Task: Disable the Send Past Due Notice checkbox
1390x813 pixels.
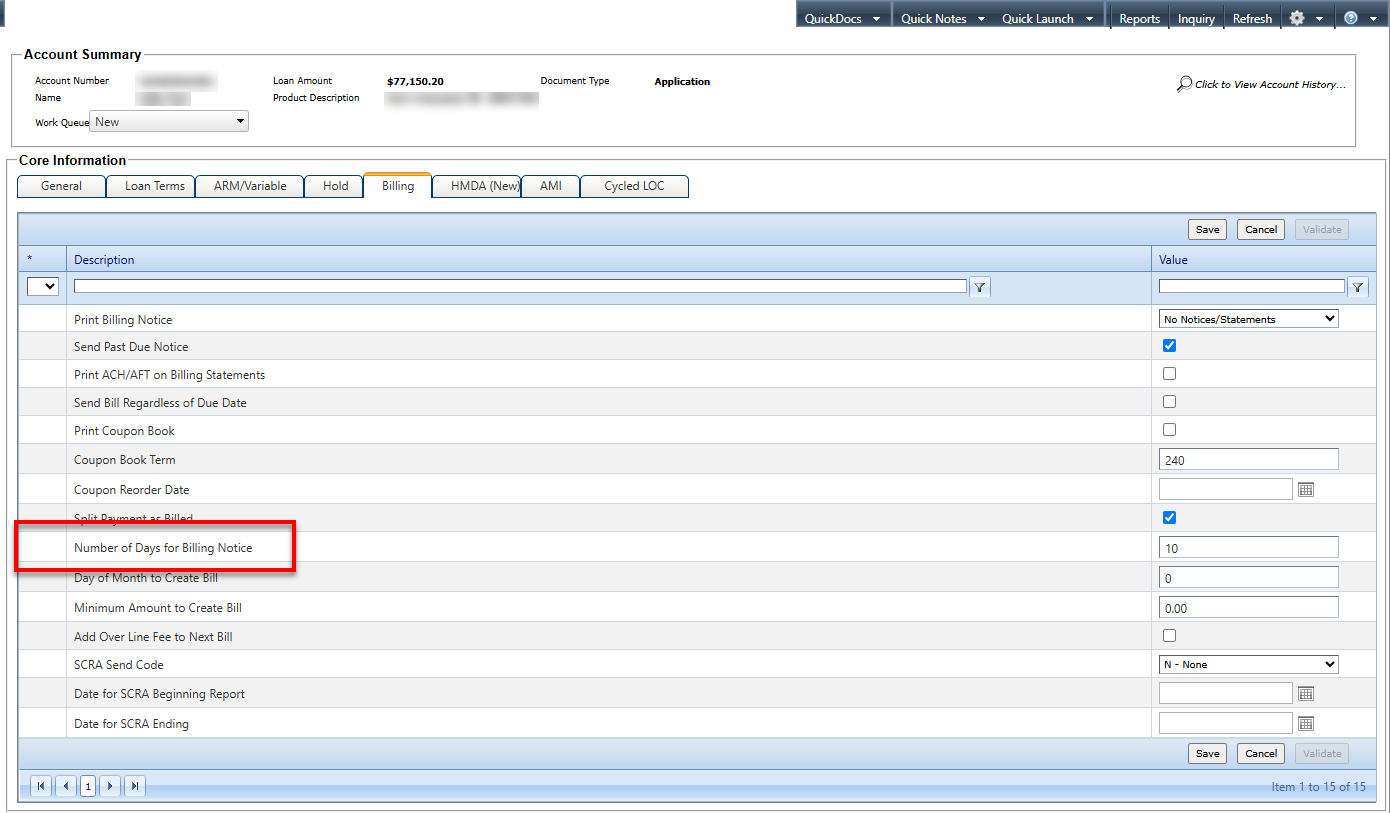Action: 1169,345
